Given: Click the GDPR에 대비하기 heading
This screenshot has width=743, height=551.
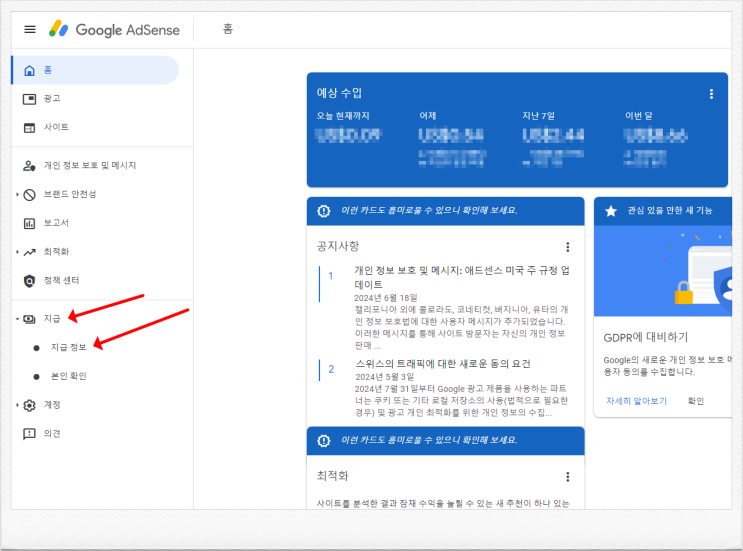Looking at the screenshot, I should pos(645,337).
